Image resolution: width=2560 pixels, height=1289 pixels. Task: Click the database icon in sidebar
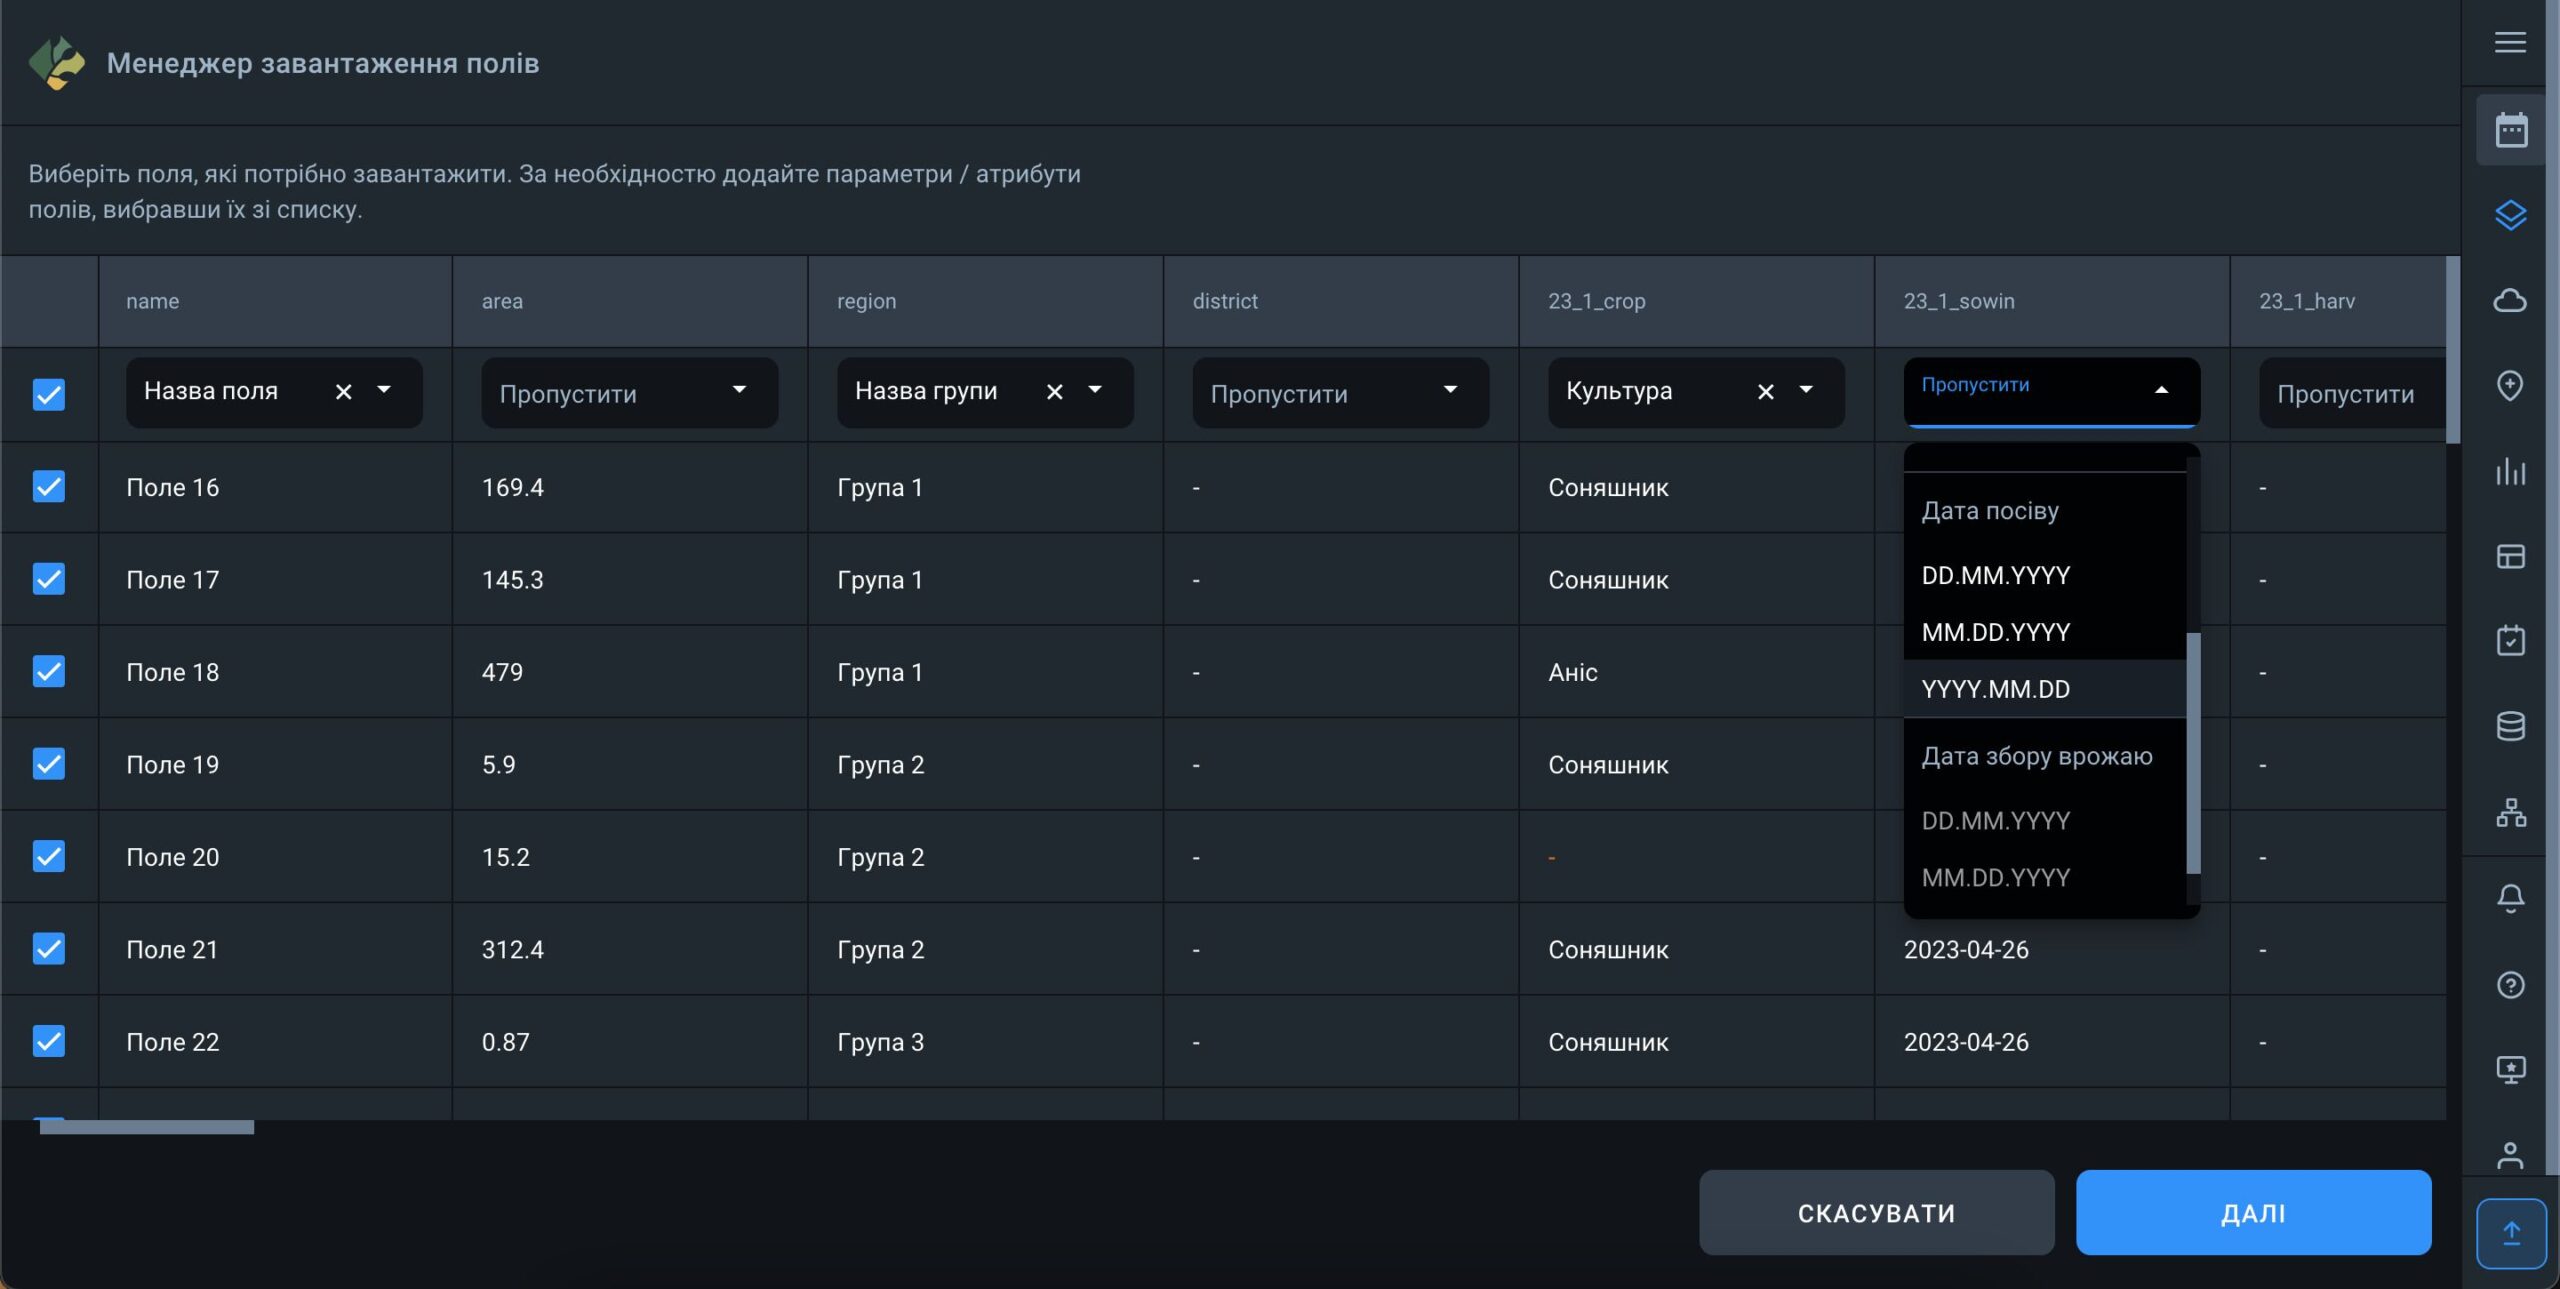(2510, 726)
